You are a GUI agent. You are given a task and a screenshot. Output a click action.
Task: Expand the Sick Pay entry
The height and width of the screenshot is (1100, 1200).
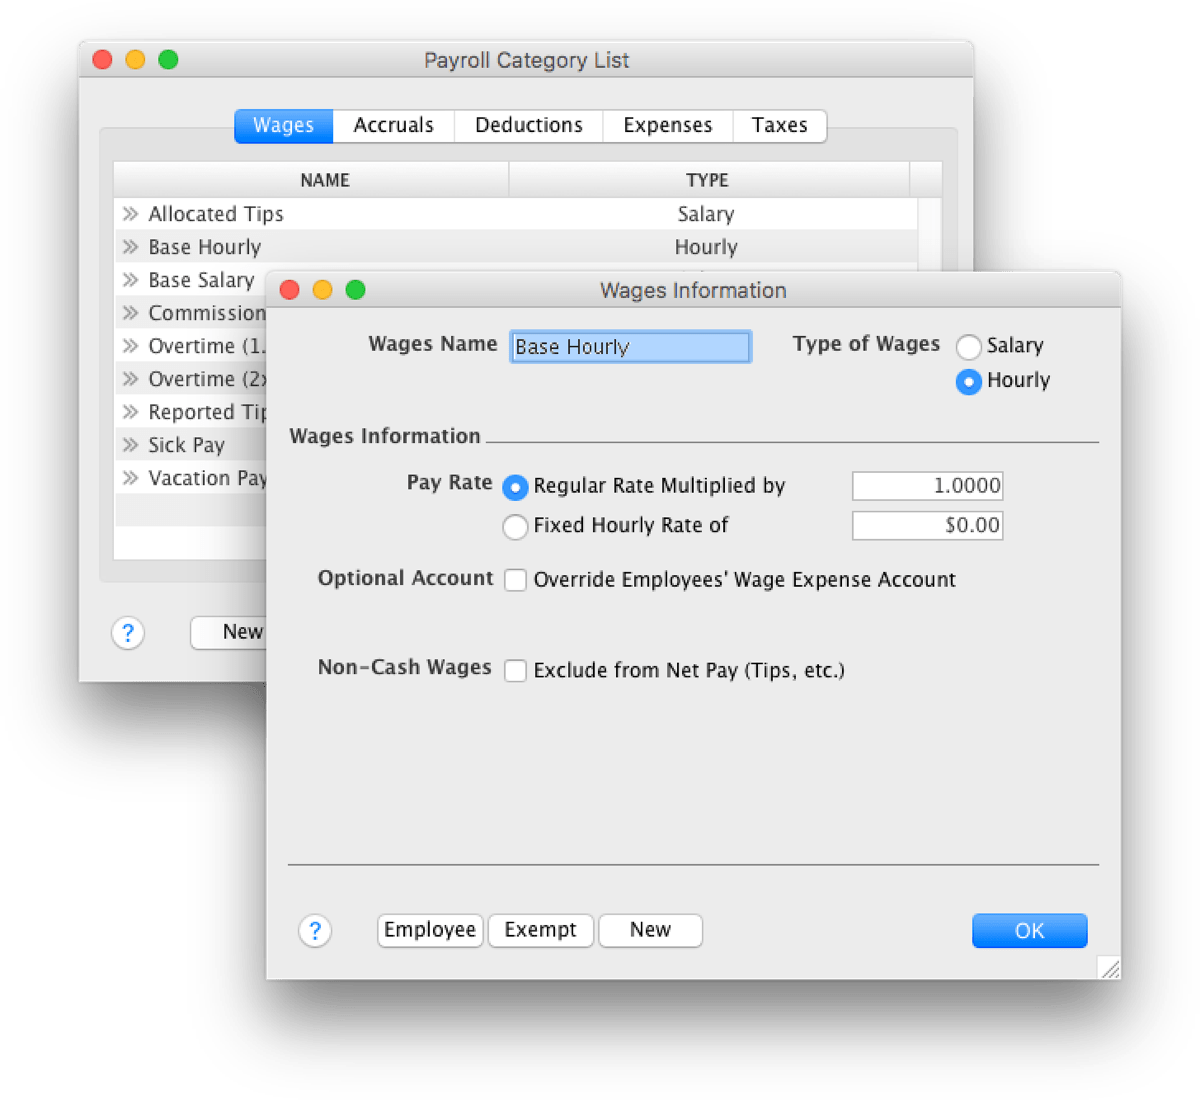pyautogui.click(x=131, y=444)
